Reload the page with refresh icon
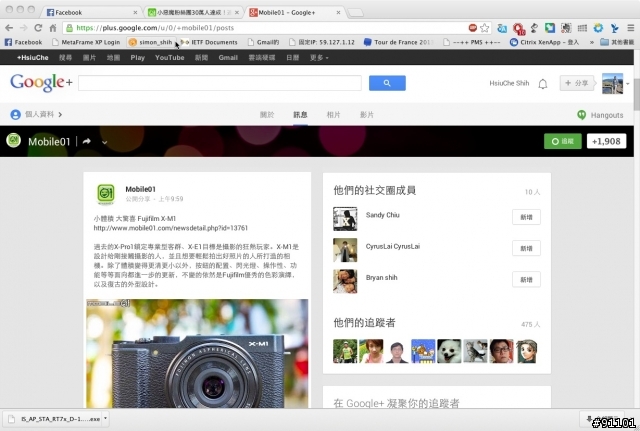 coord(38,28)
